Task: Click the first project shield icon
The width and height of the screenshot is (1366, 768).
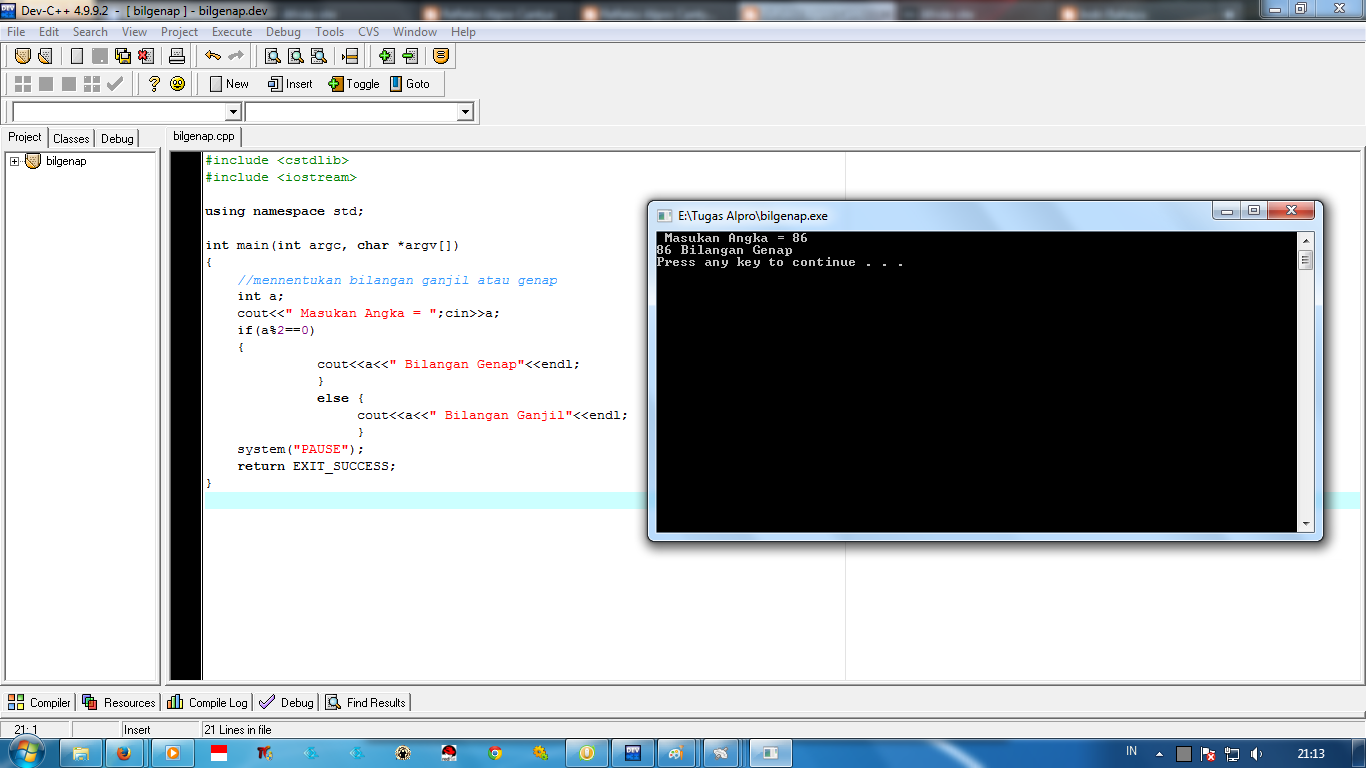Action: pos(22,56)
